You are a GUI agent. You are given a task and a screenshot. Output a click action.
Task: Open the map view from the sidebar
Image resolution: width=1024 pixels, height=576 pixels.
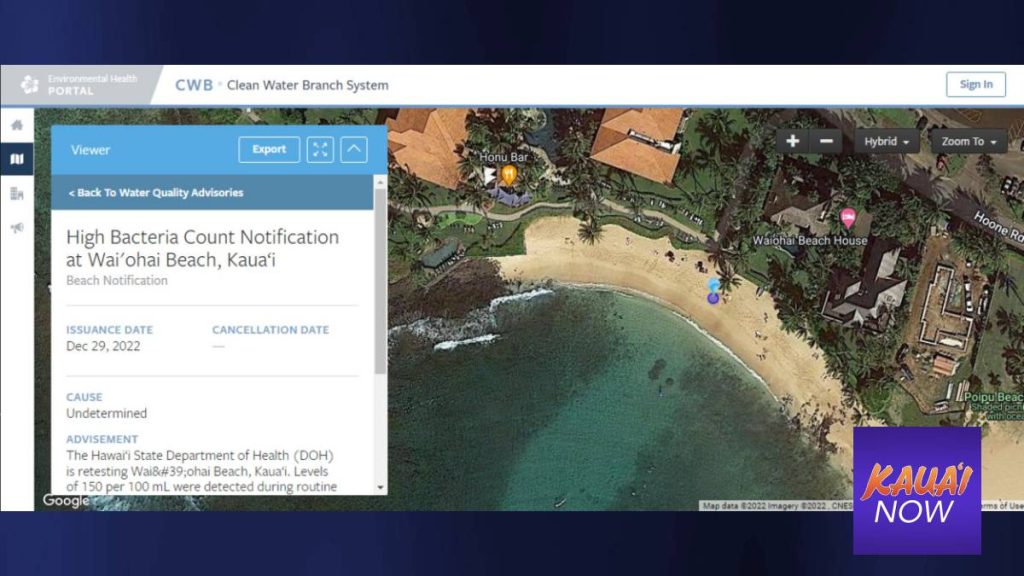point(16,159)
